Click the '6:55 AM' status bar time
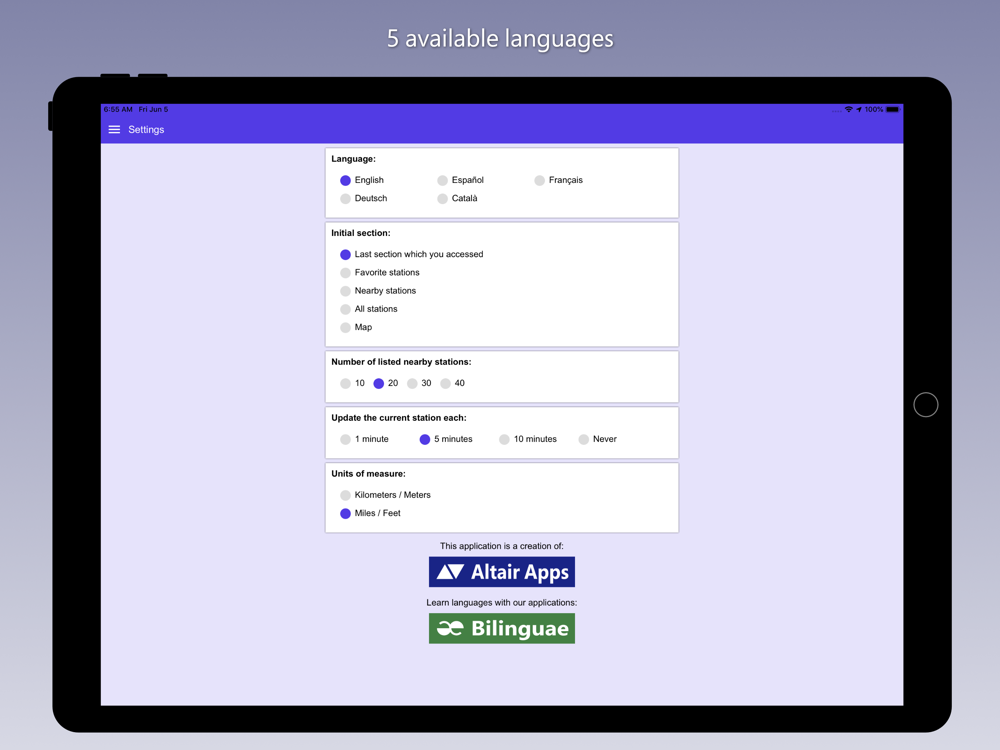The width and height of the screenshot is (1000, 750). coord(118,110)
